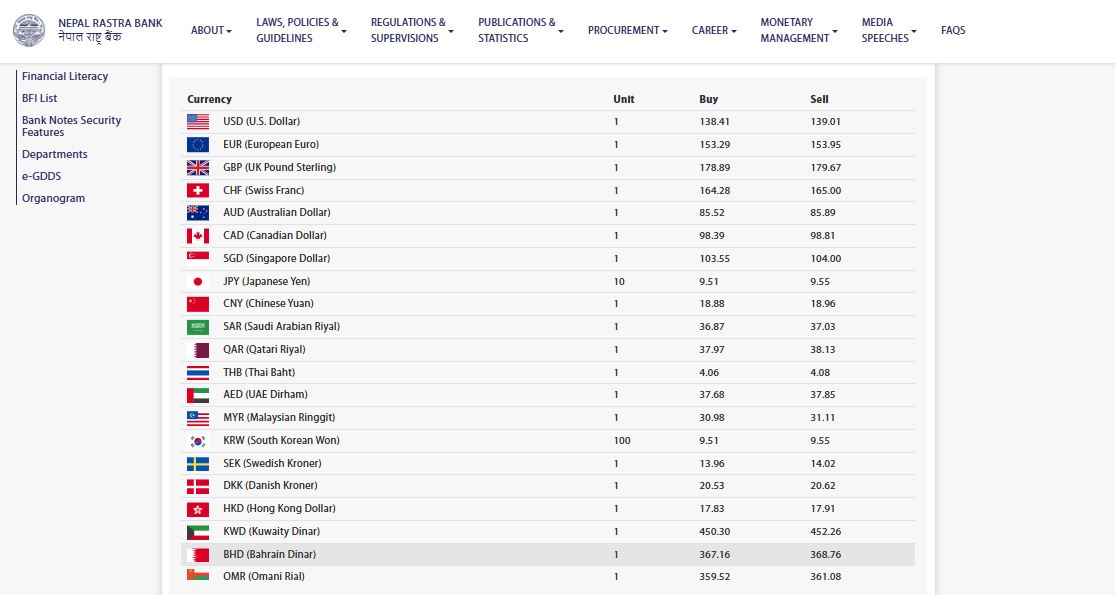Select the highlighted Bahrain Dinar row

coord(547,554)
